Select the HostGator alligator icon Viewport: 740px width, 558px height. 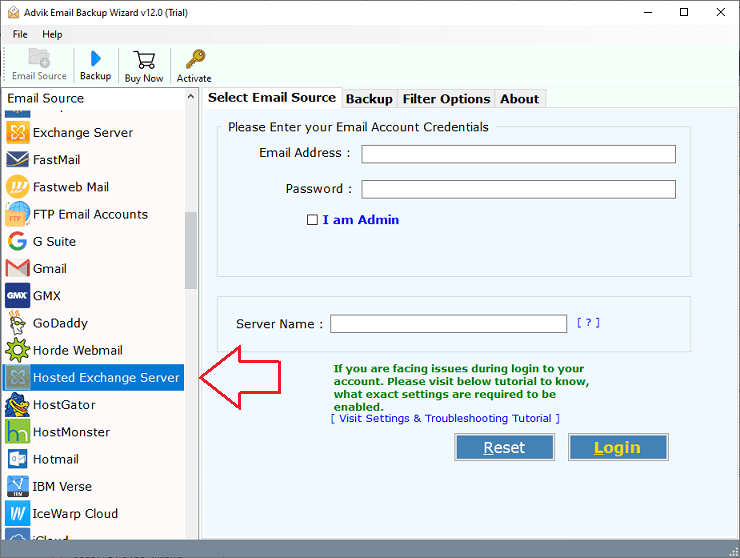(x=18, y=405)
